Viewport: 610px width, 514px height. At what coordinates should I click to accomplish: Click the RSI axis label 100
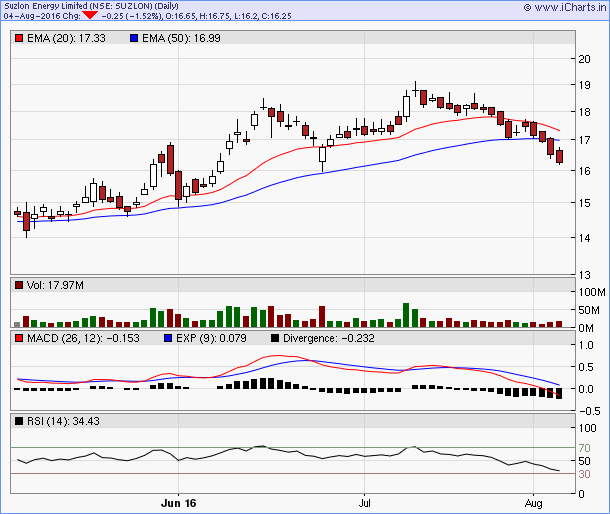587,428
